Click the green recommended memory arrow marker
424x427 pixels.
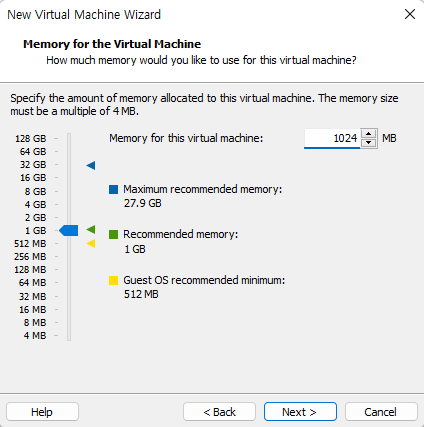click(91, 229)
